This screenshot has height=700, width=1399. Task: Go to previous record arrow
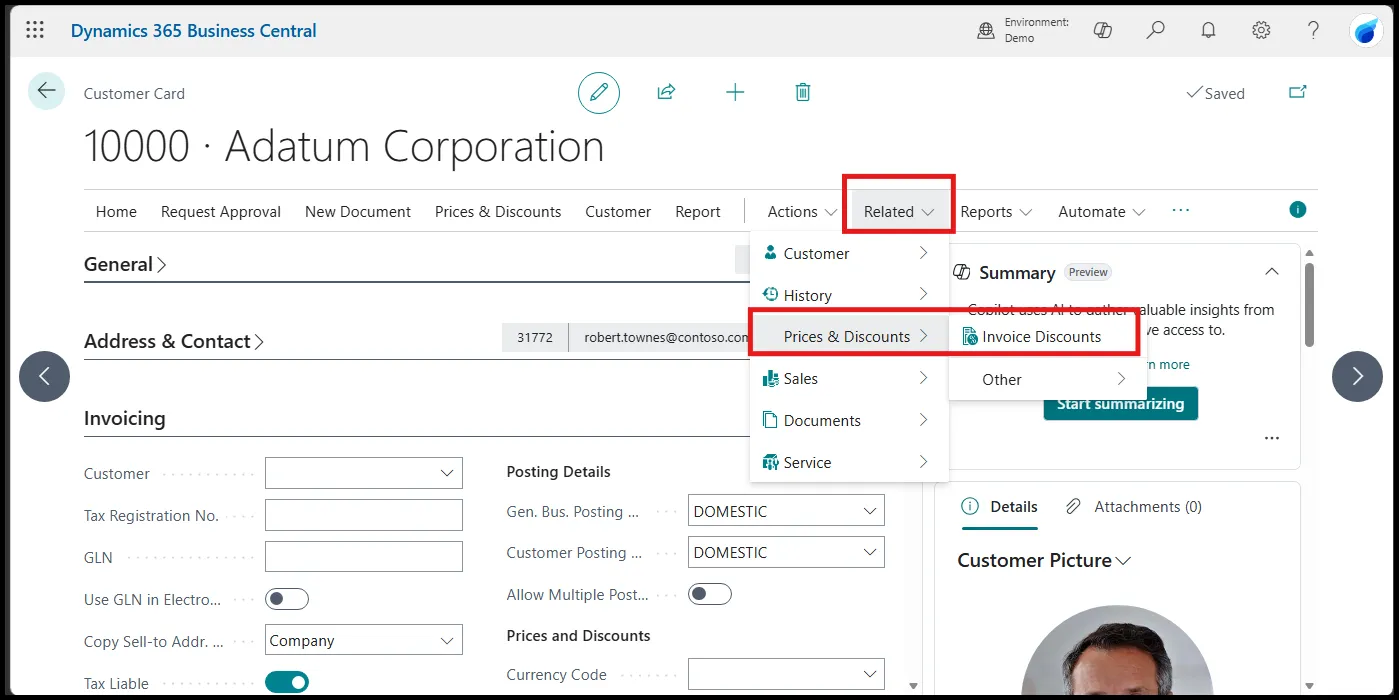(44, 376)
